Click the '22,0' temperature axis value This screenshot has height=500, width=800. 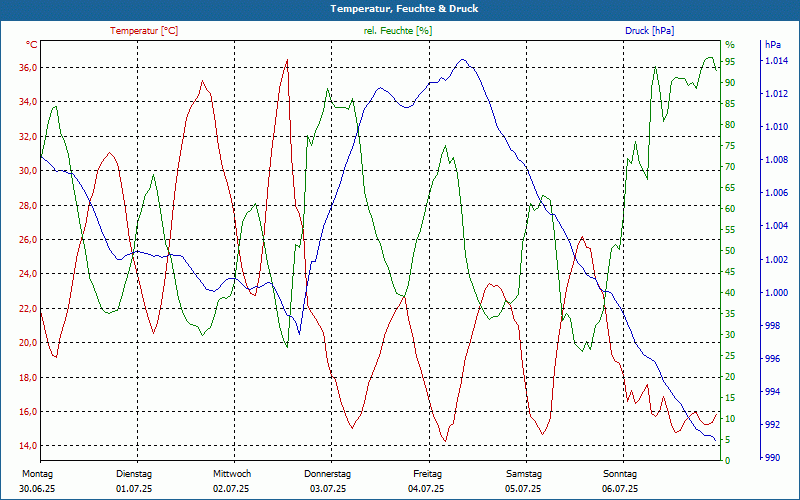pyautogui.click(x=28, y=309)
